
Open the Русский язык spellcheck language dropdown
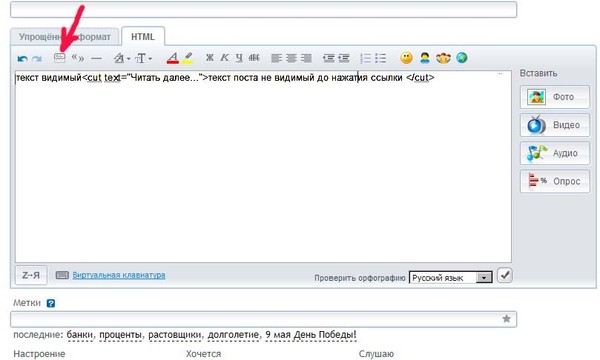[x=450, y=277]
